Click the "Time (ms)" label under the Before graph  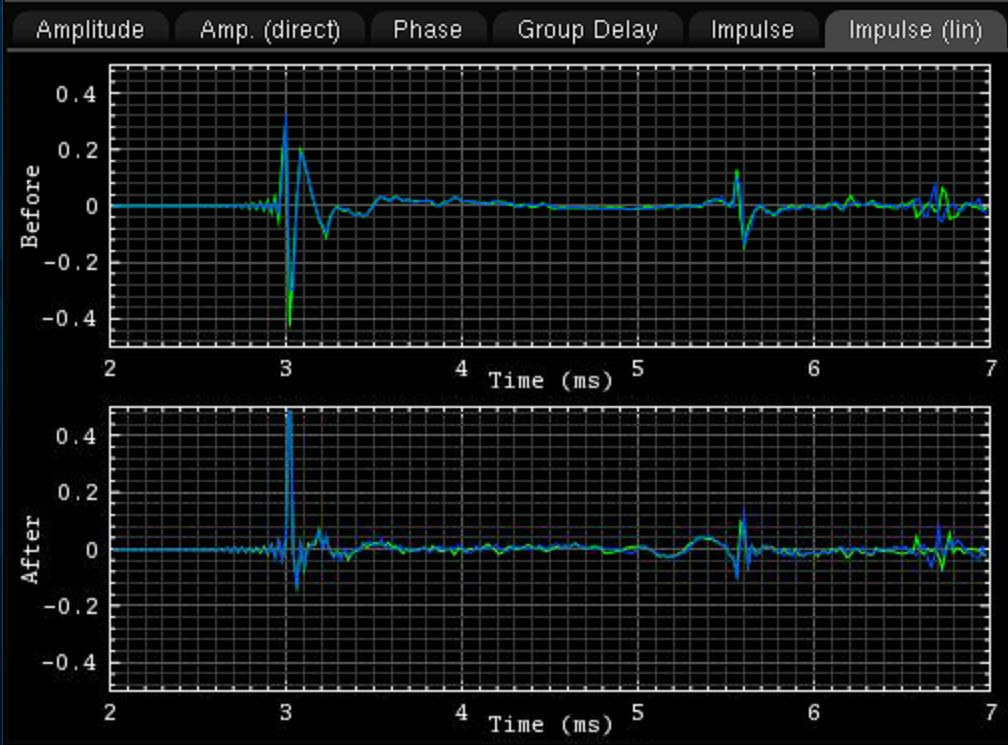pyautogui.click(x=550, y=380)
